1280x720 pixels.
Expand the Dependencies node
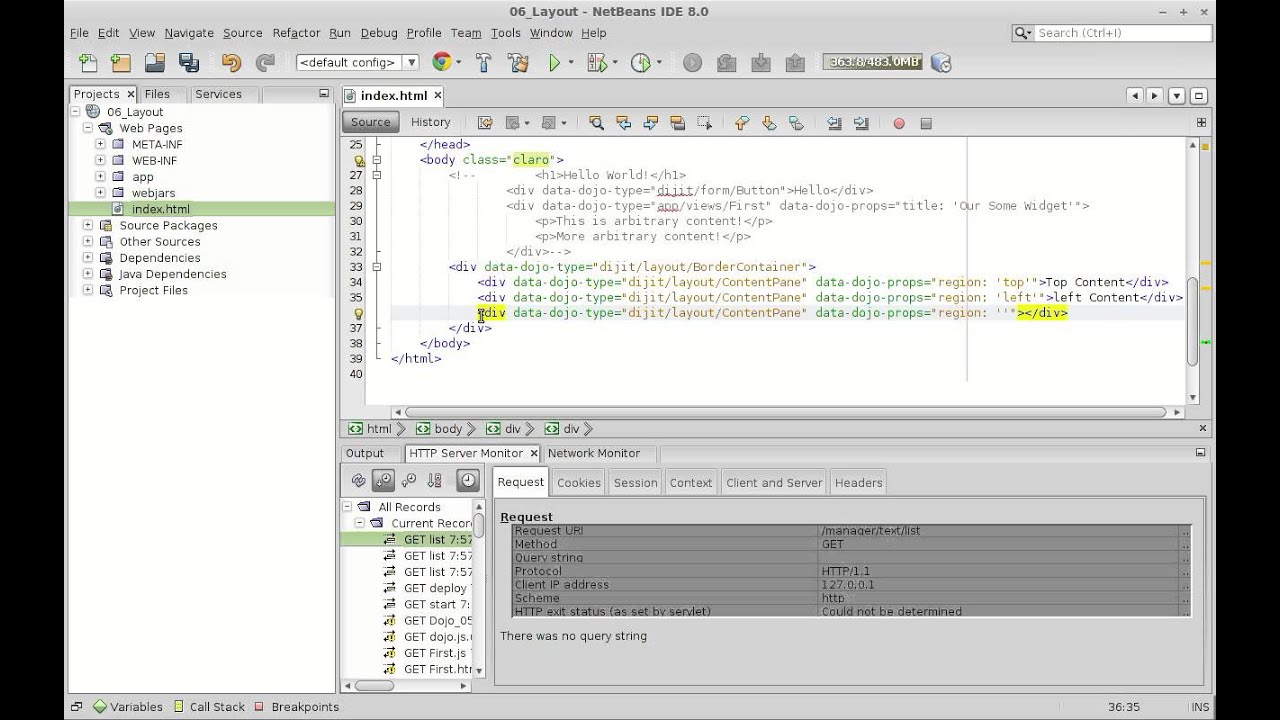point(87,258)
